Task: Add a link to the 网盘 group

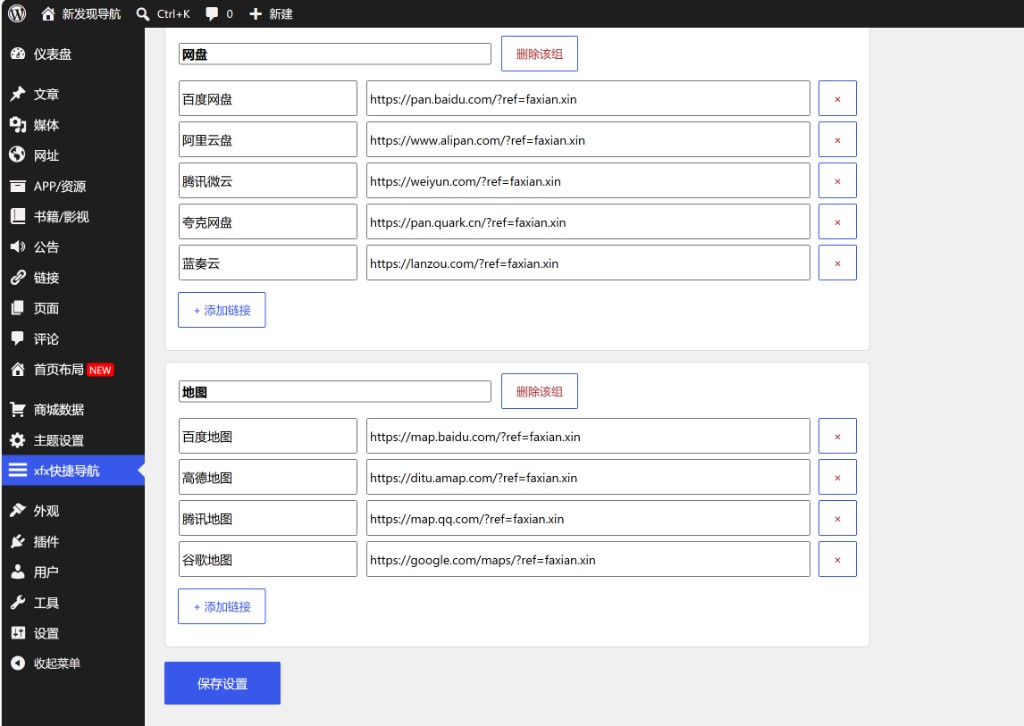Action: coord(222,310)
